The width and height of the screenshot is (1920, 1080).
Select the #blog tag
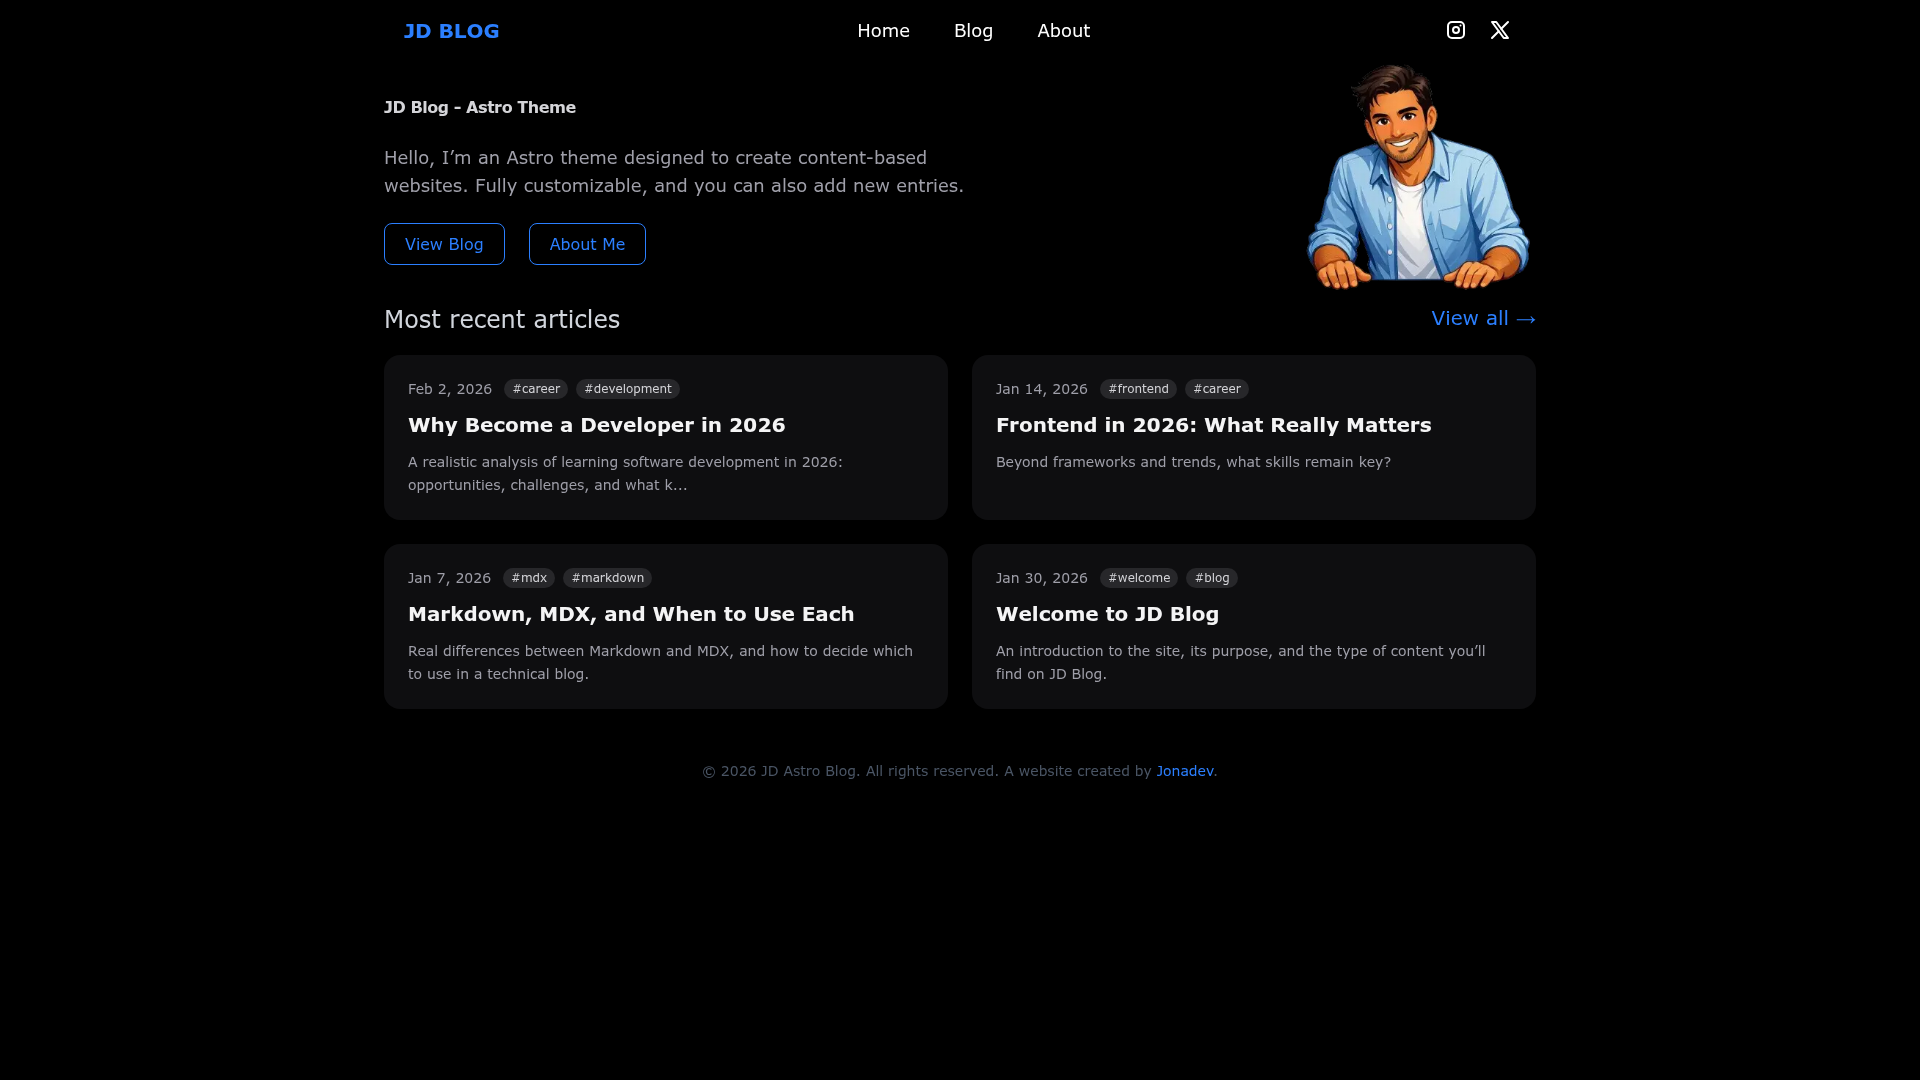coord(1212,578)
